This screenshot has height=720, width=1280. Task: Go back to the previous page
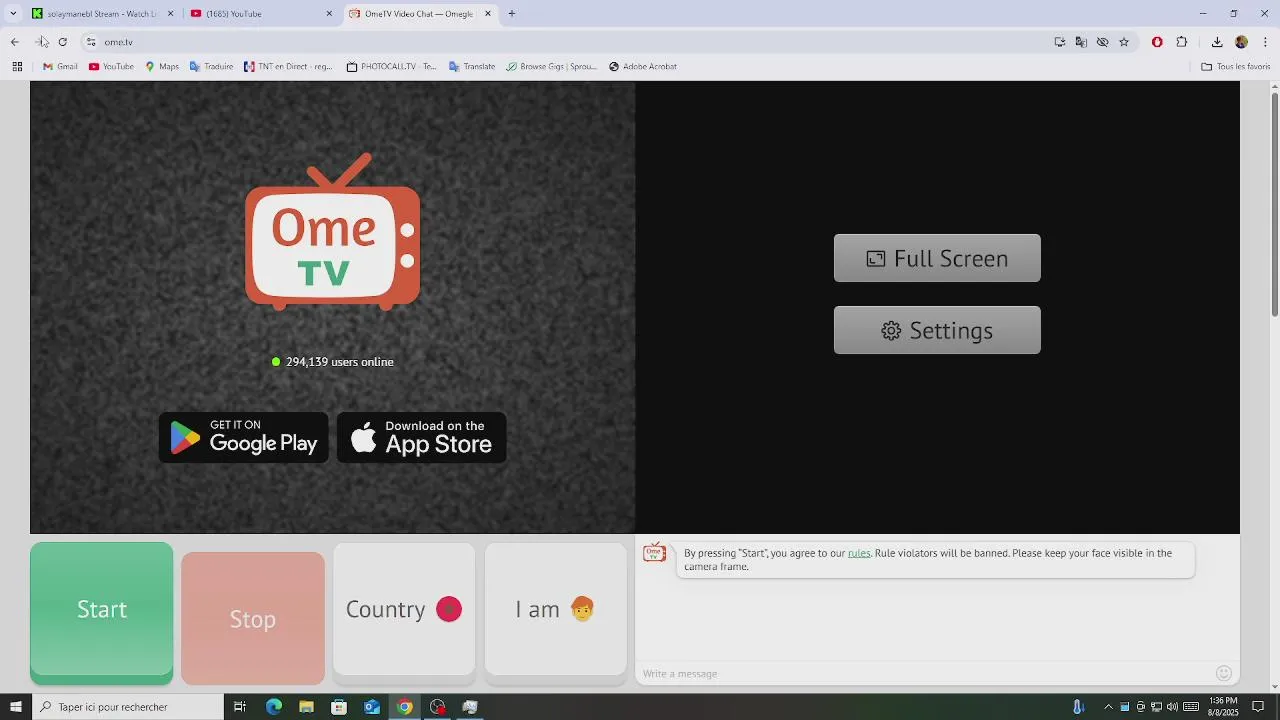(15, 42)
